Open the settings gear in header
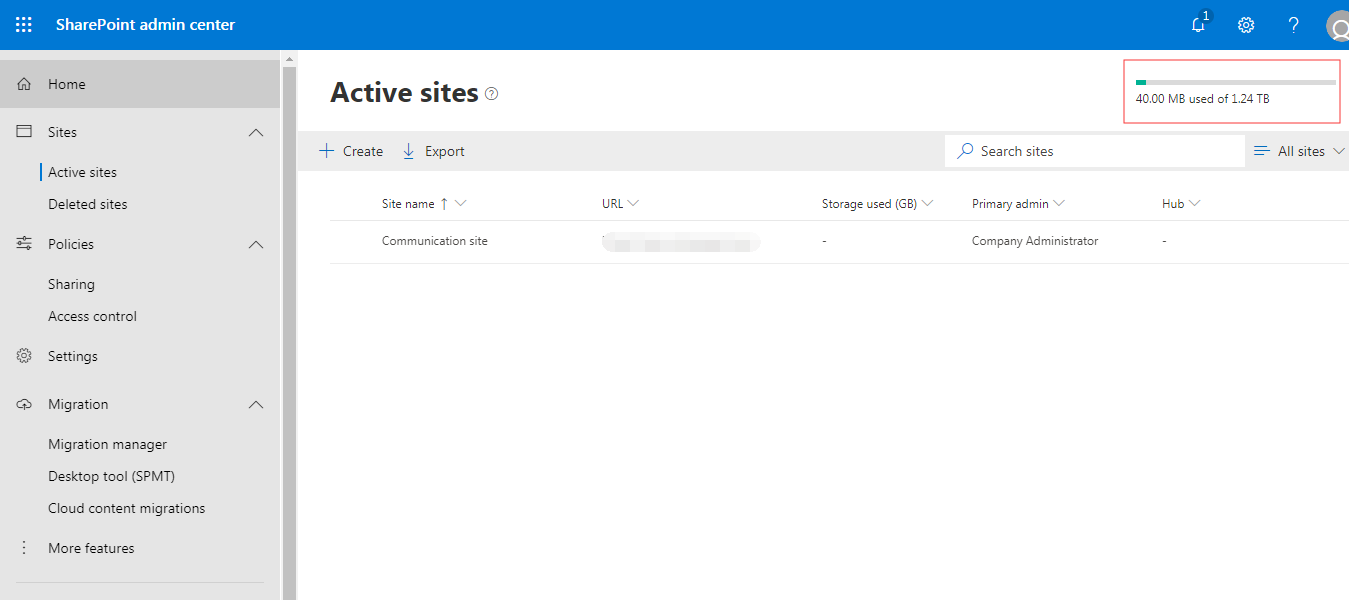Viewport: 1349px width, 600px height. (1246, 25)
